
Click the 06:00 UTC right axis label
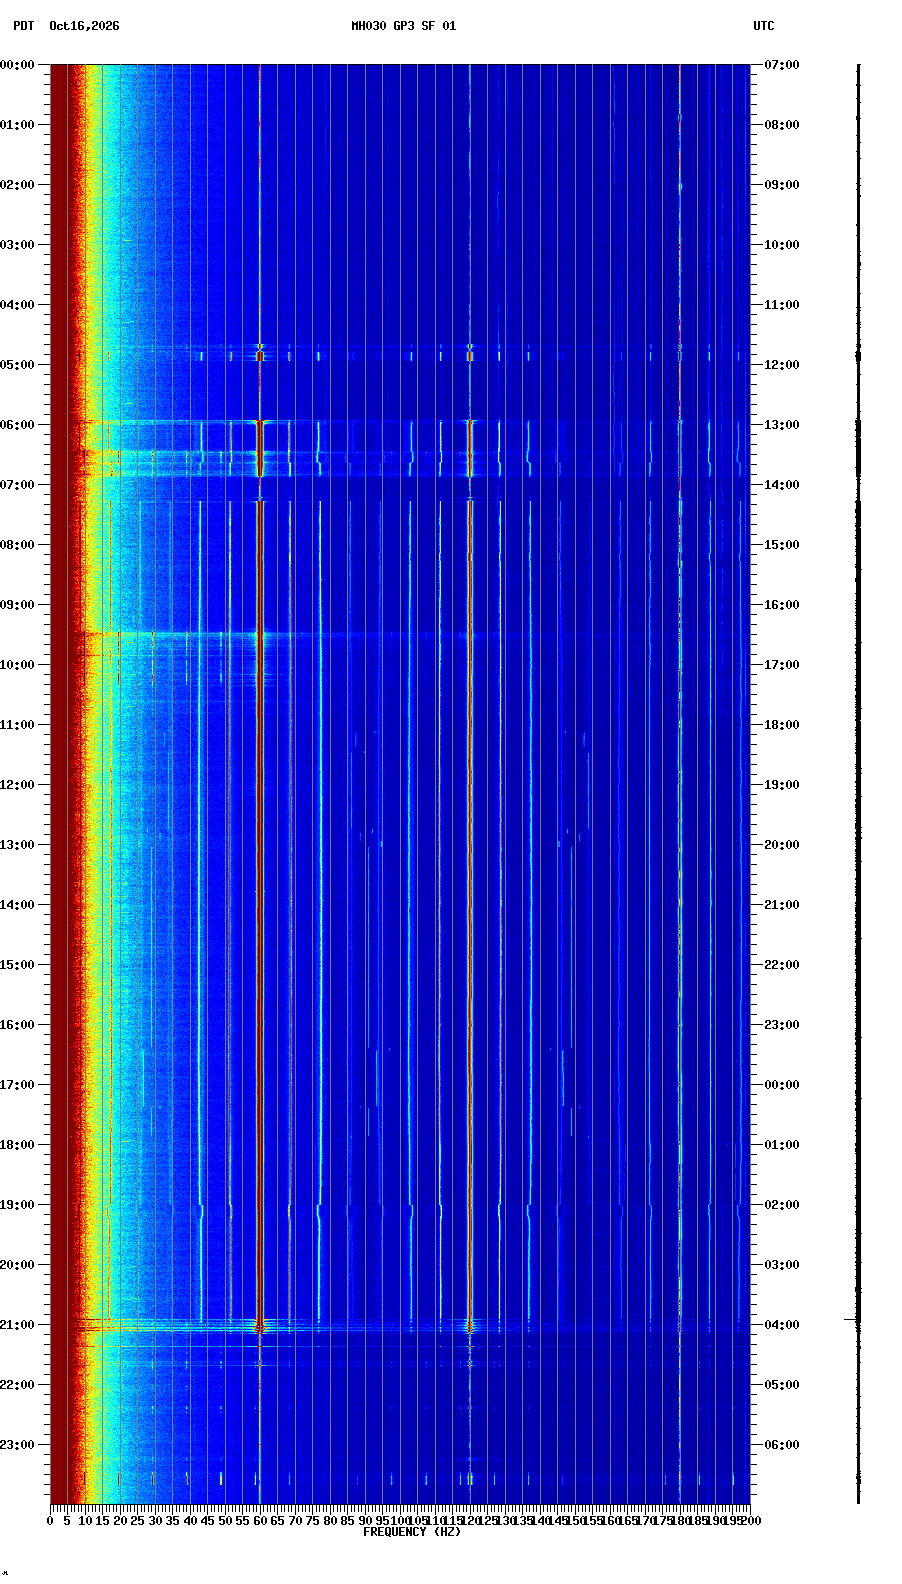pos(782,1445)
